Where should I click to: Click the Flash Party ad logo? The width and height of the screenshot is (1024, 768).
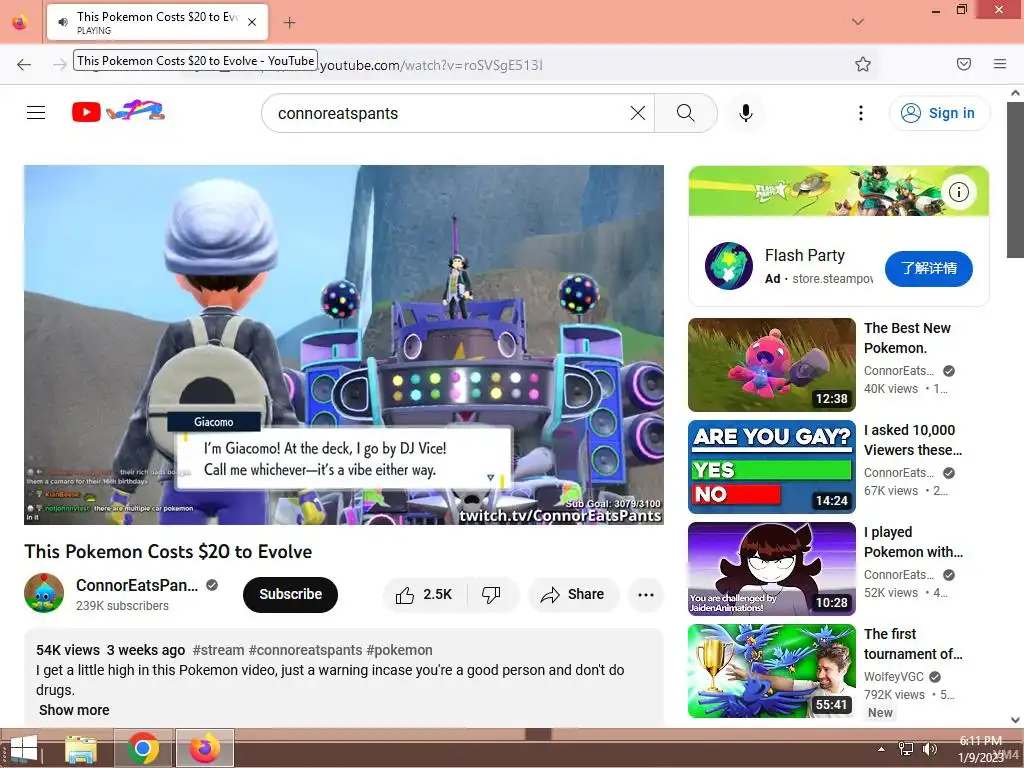click(729, 266)
